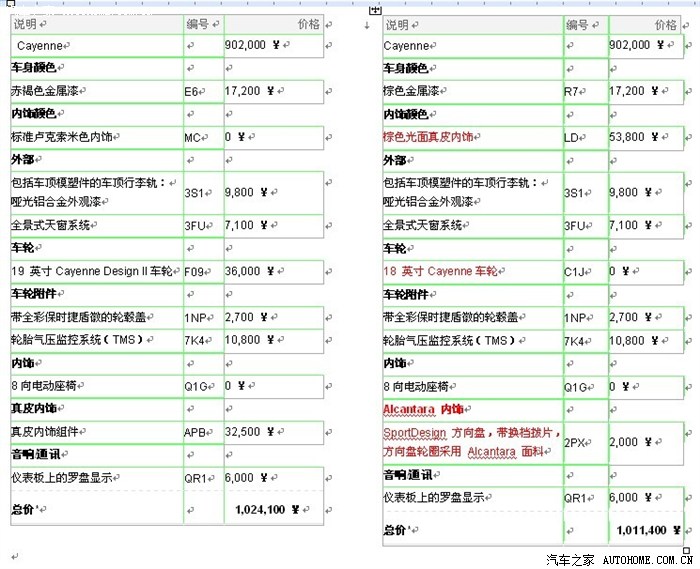Click the APB code cell in left table

point(204,432)
